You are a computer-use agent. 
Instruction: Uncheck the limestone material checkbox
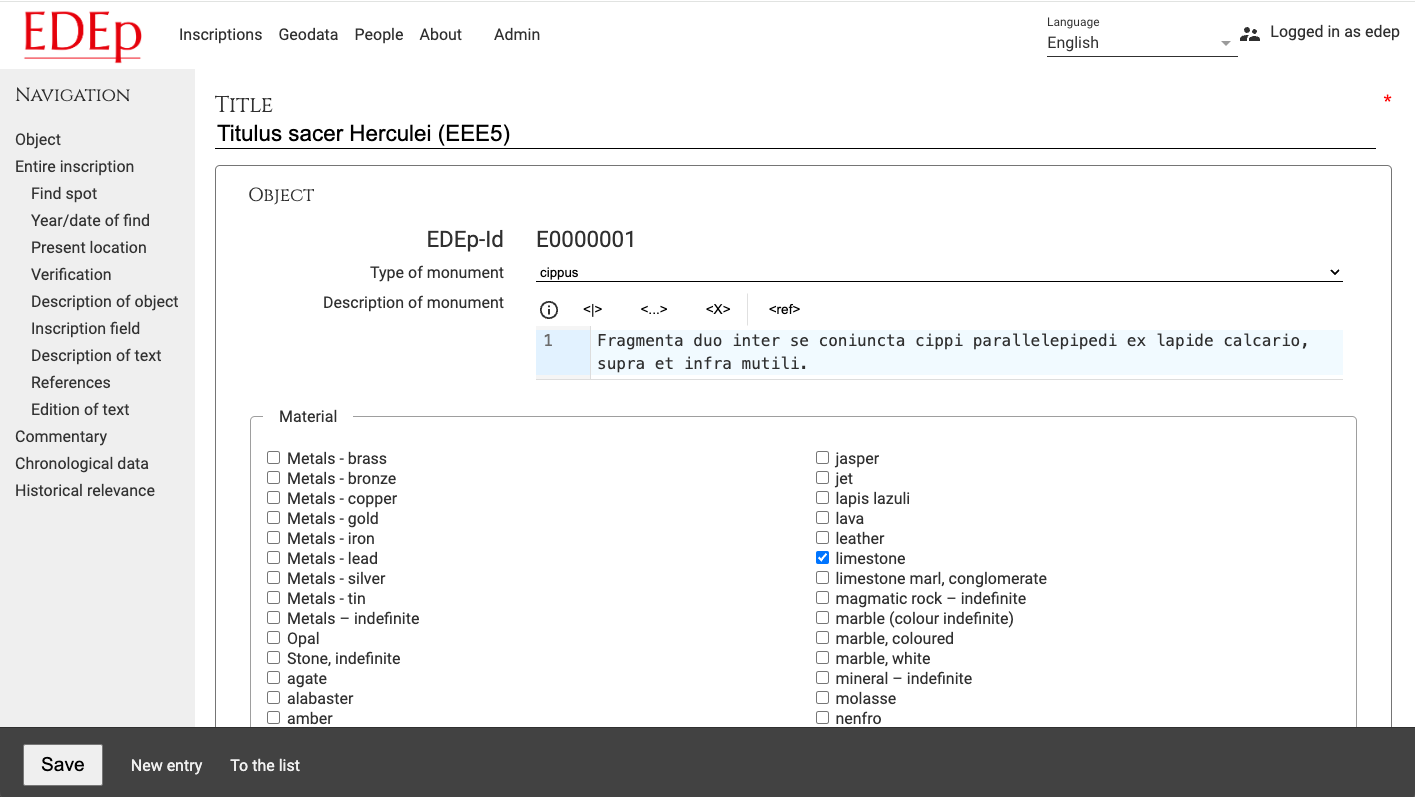pyautogui.click(x=822, y=558)
